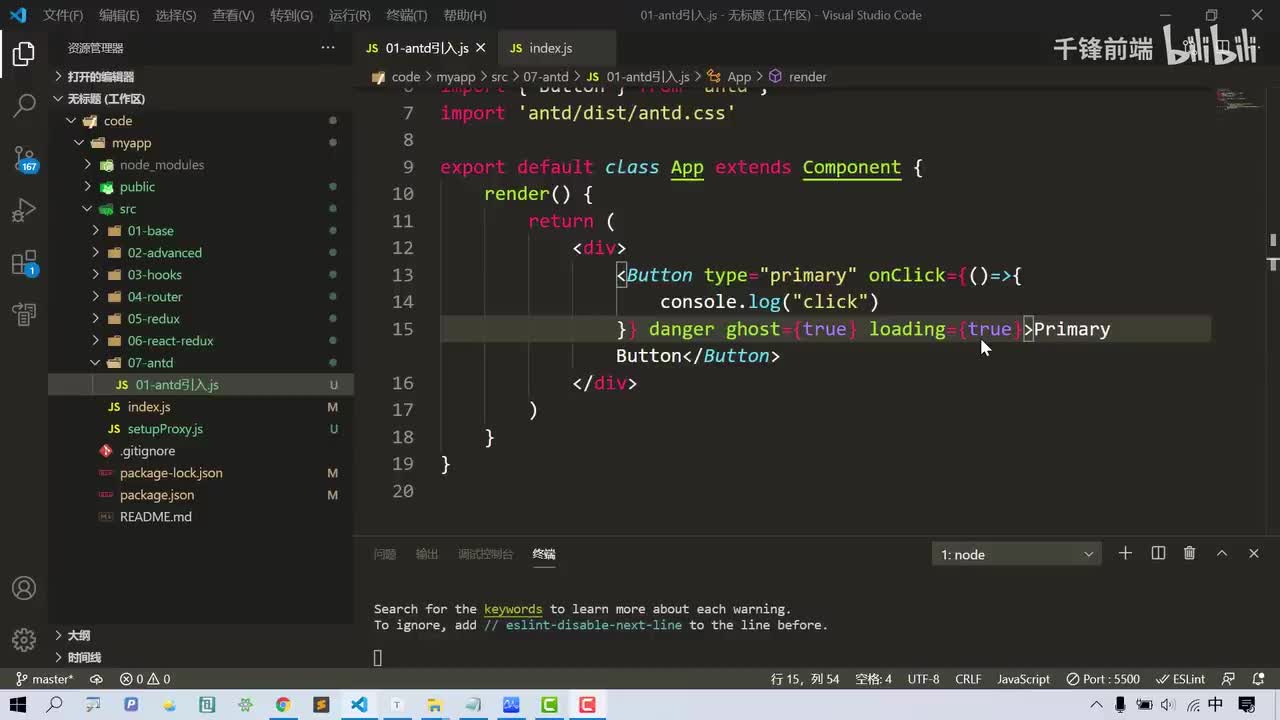The width and height of the screenshot is (1280, 720).
Task: Expand the 大纲 outline section
Action: point(201,635)
